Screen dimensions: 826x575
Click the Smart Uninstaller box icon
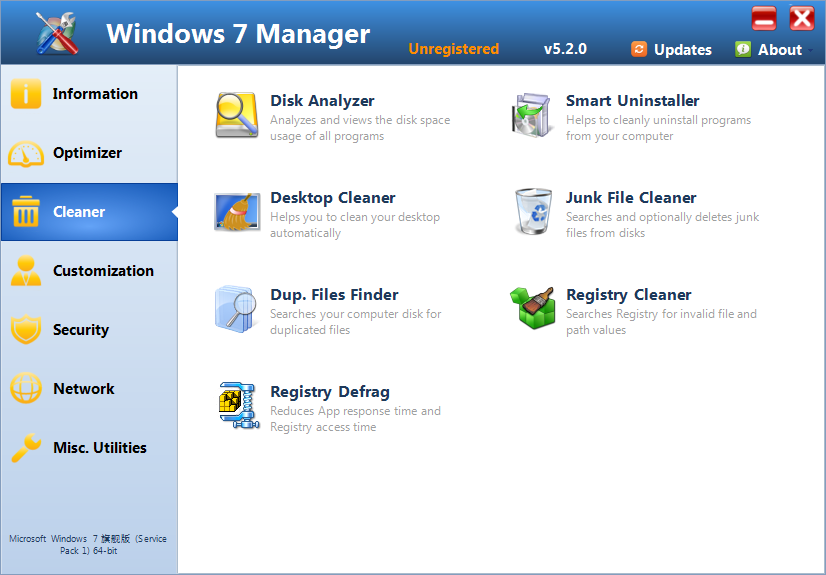(x=533, y=115)
